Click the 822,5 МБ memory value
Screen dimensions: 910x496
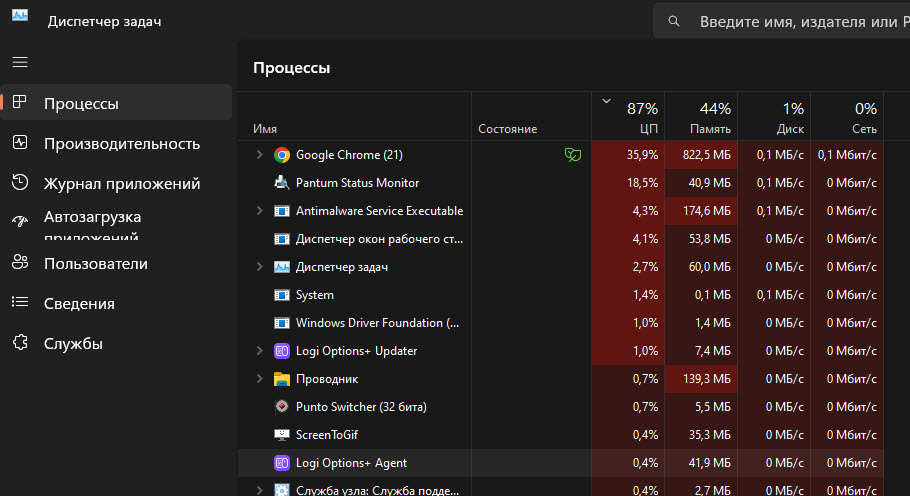[706, 155]
